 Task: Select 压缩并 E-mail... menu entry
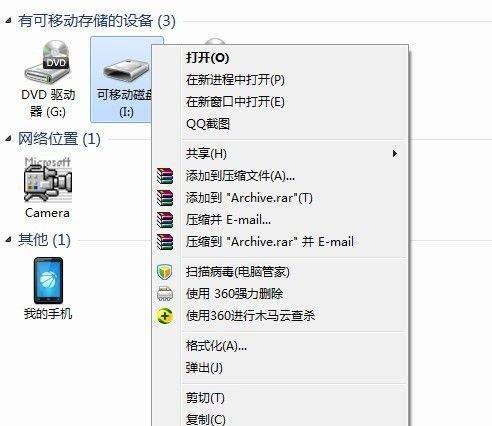(228, 220)
